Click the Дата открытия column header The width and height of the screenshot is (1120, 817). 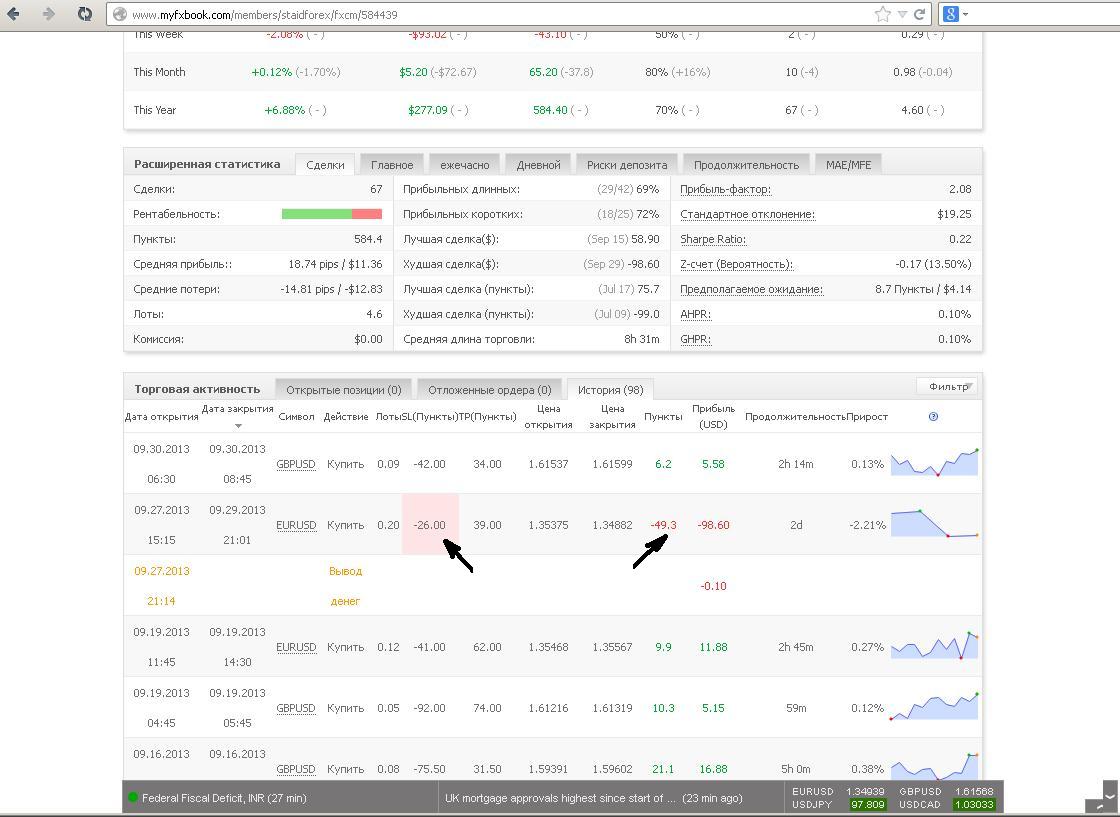pyautogui.click(x=161, y=416)
